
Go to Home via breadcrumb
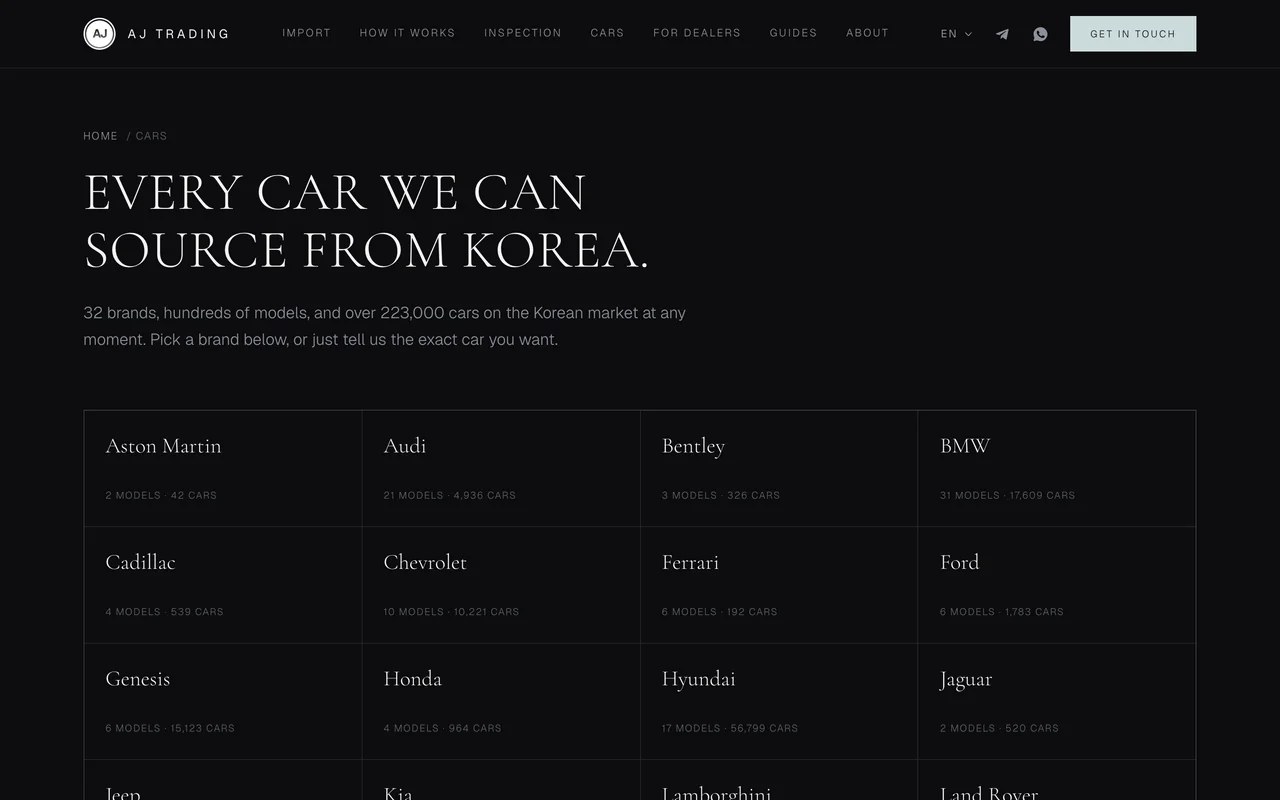[x=100, y=136]
